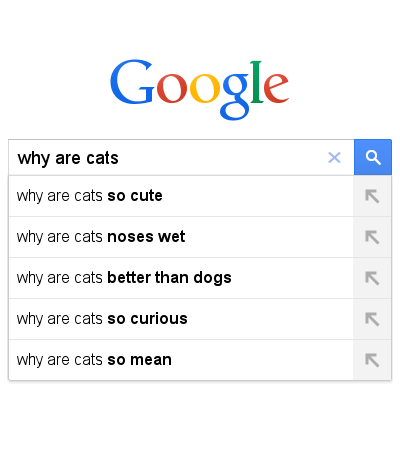Image resolution: width=400 pixels, height=466 pixels.
Task: Clear the search text with the X icon
Action: (334, 157)
